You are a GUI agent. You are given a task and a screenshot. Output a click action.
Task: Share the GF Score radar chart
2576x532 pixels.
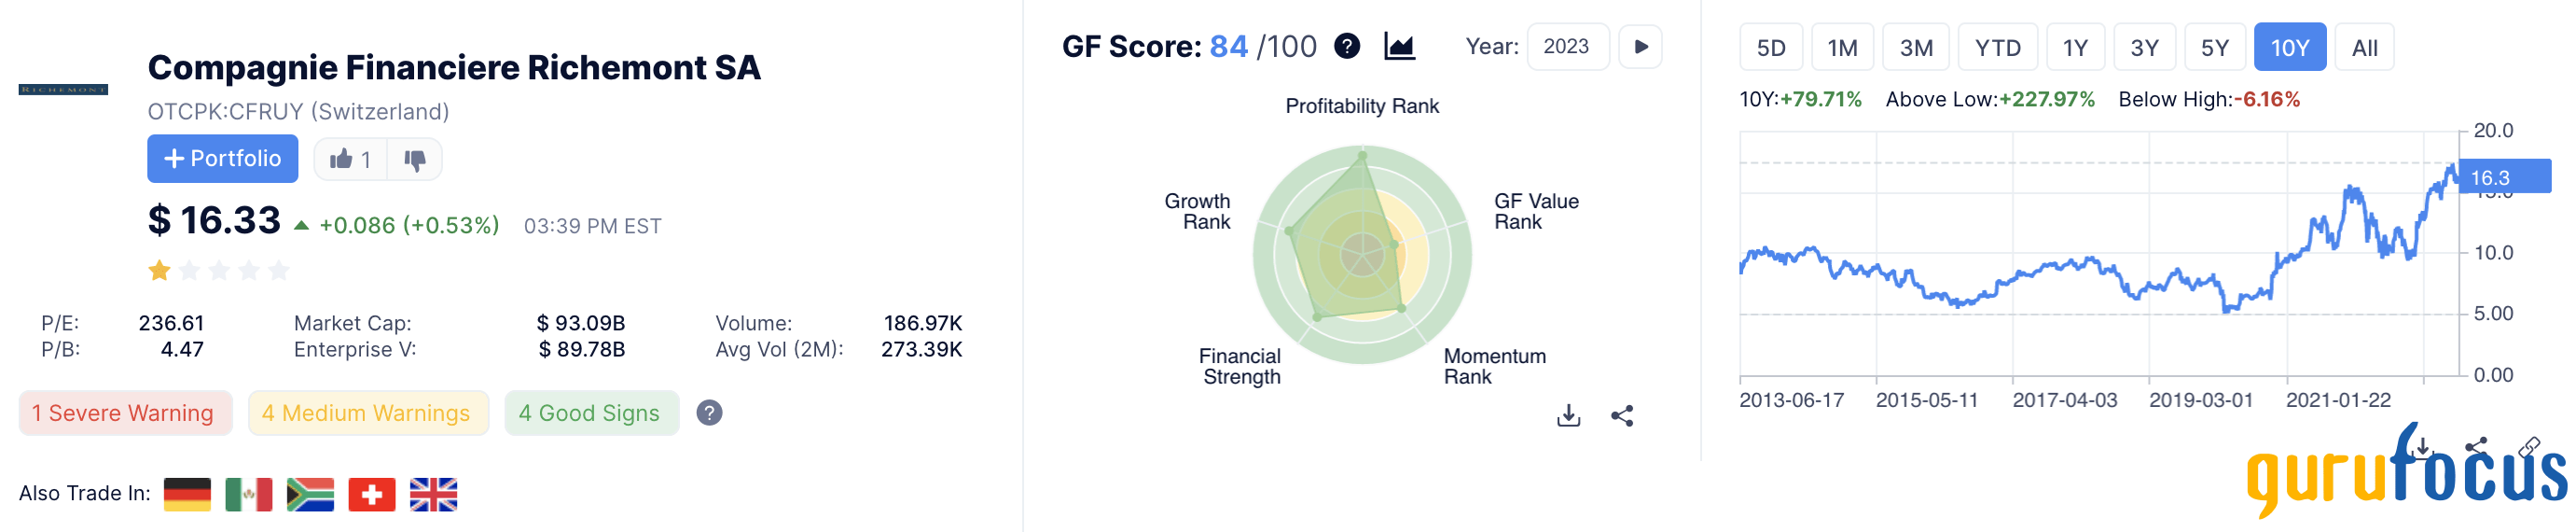(1622, 416)
